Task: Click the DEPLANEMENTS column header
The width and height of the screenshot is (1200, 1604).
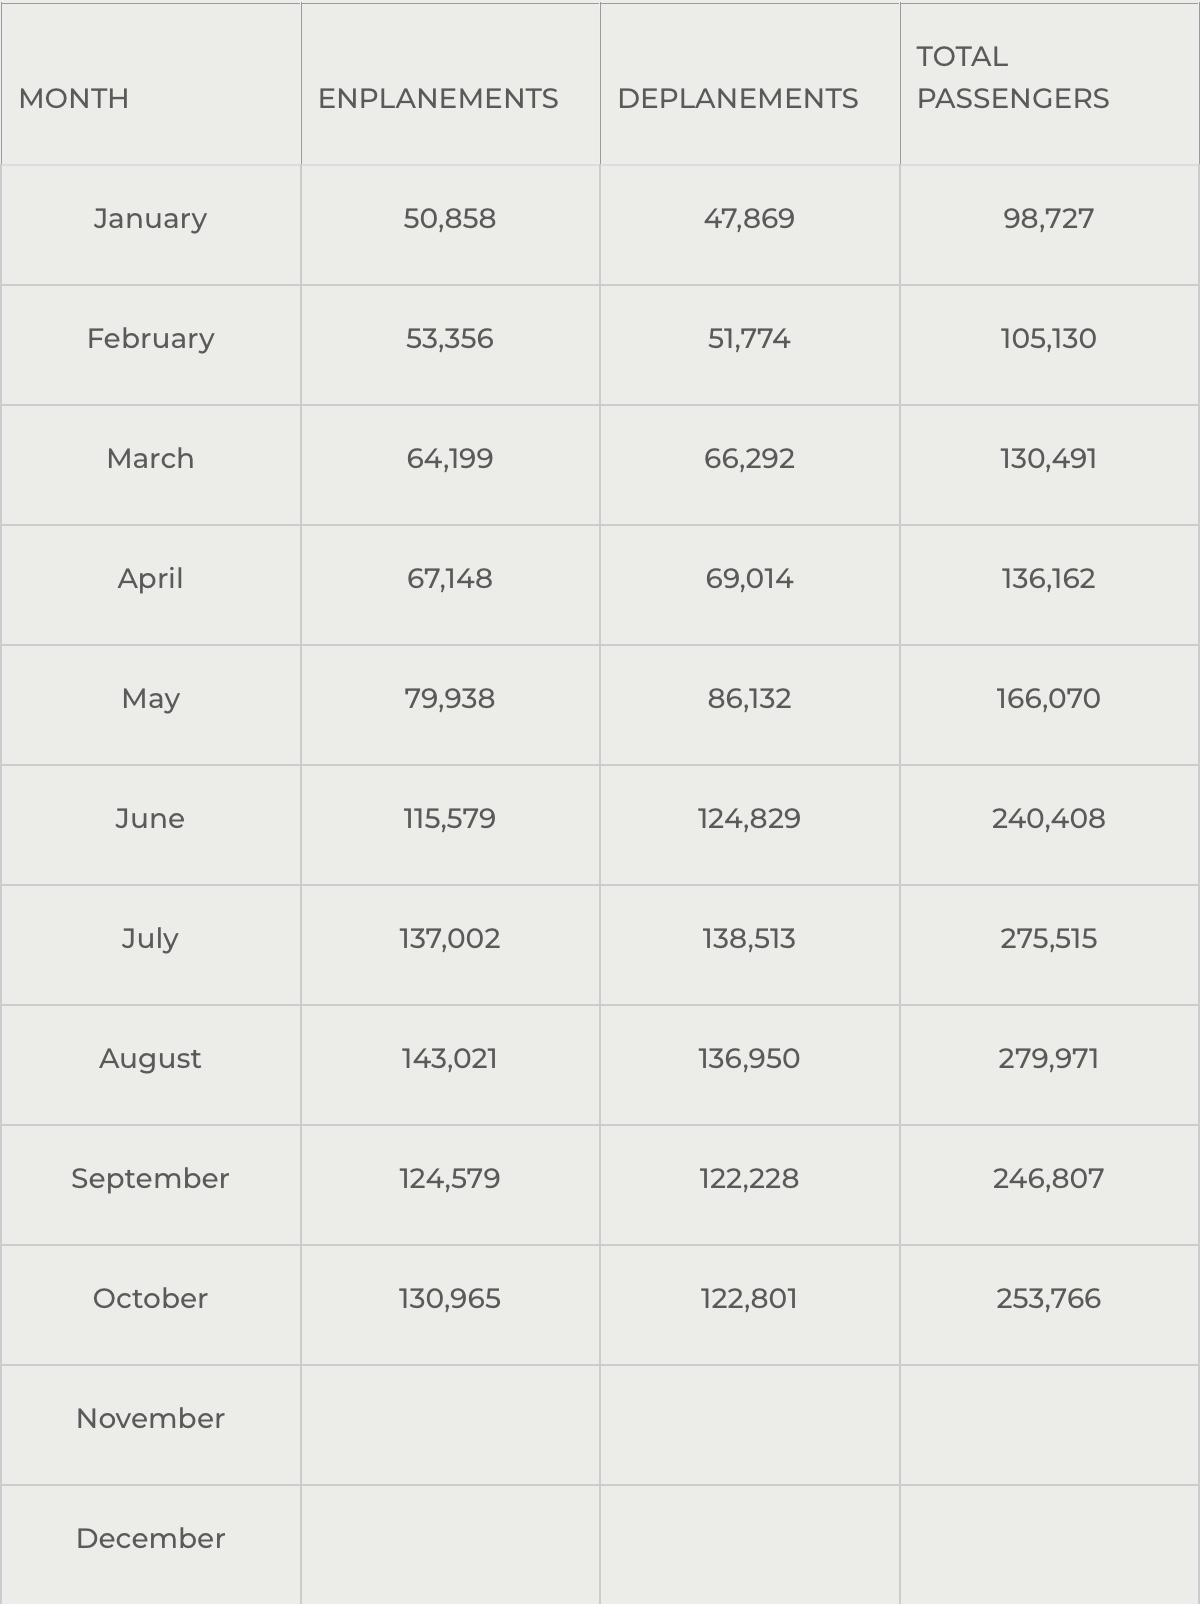Action: 738,98
